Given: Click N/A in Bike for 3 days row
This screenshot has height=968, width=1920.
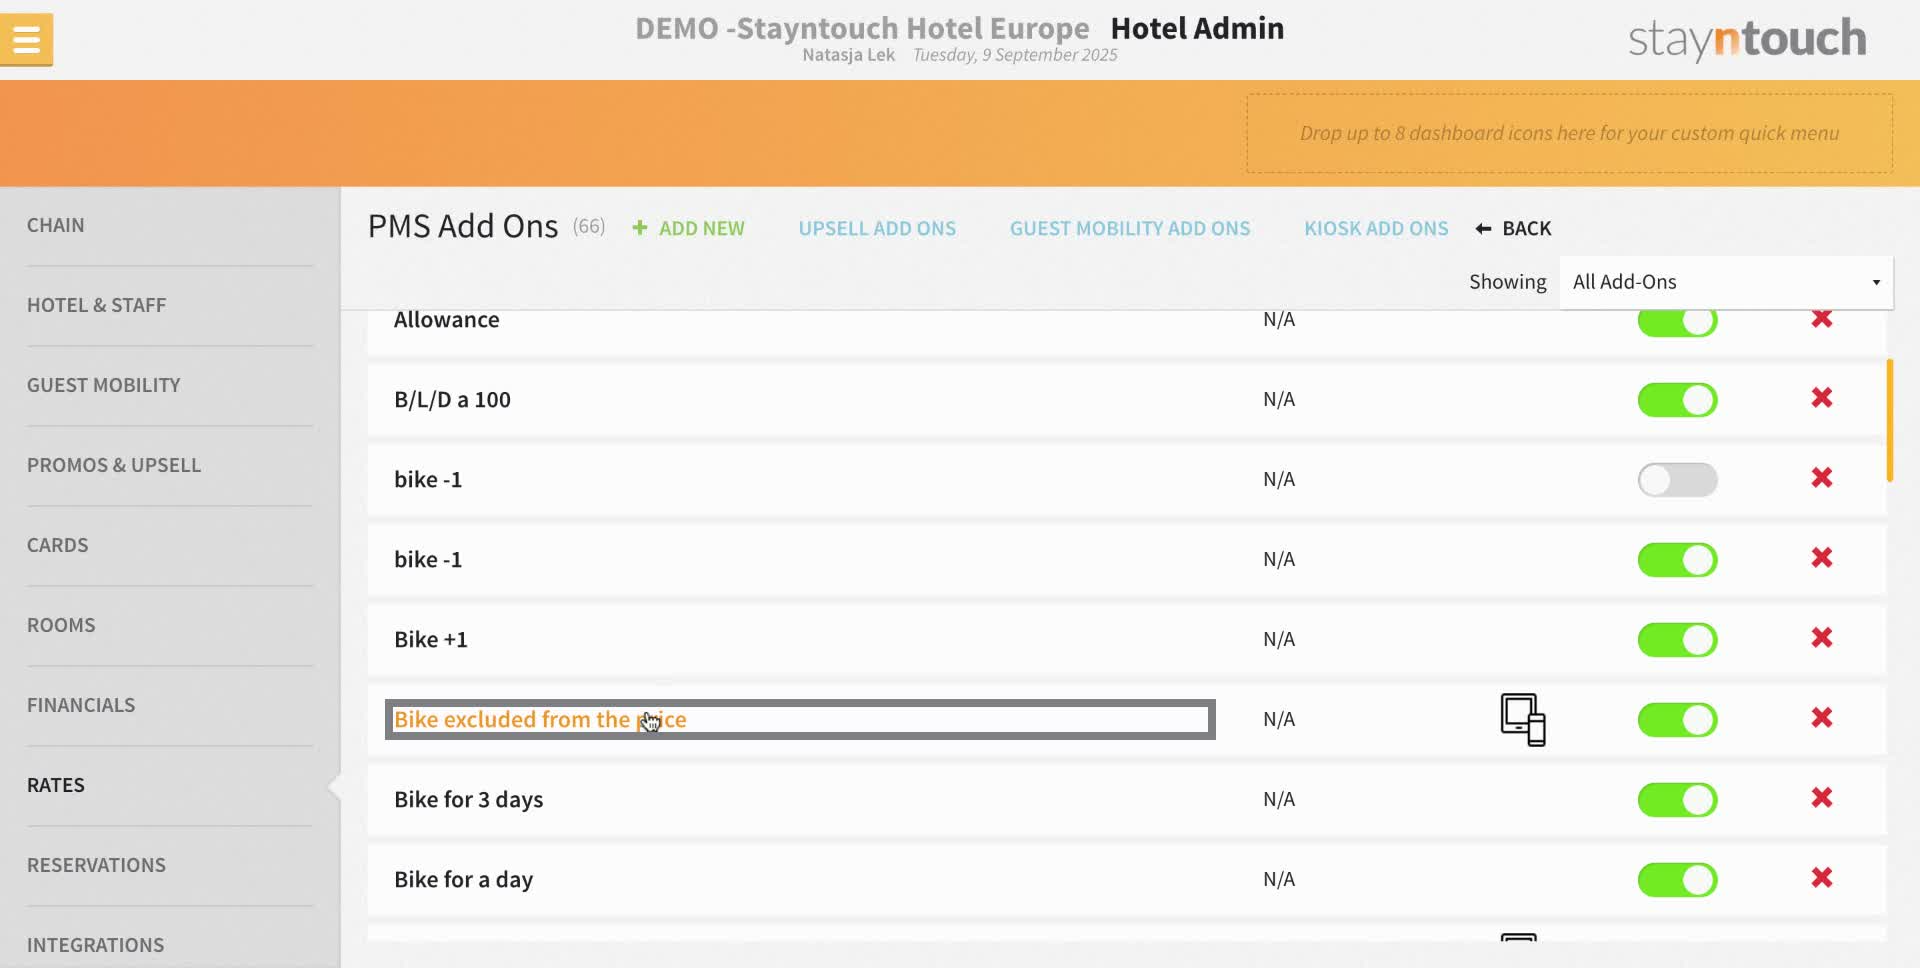Looking at the screenshot, I should 1279,799.
